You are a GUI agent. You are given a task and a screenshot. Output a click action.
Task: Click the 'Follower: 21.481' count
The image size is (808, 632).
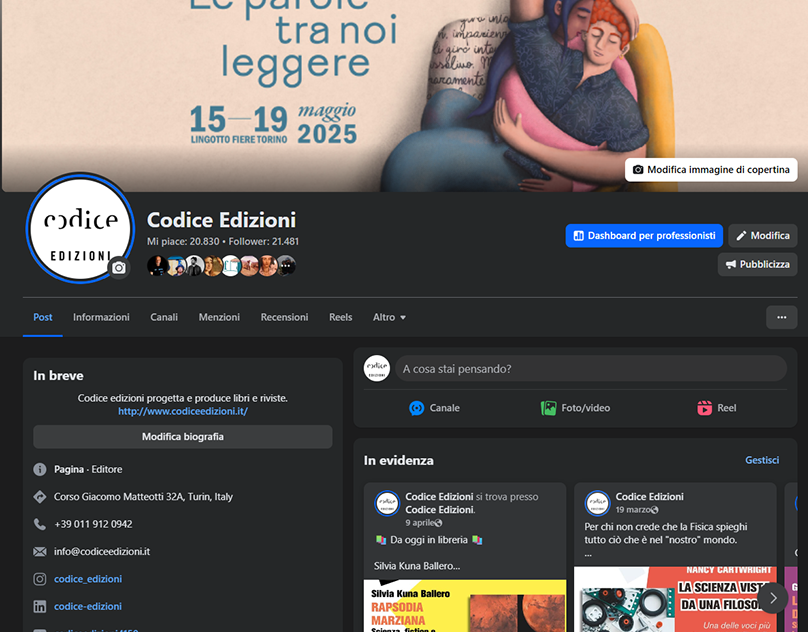tap(264, 241)
